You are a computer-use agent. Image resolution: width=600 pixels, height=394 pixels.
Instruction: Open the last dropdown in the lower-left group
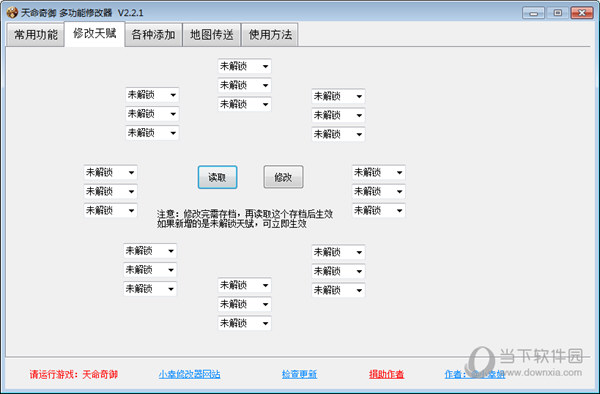click(x=150, y=288)
